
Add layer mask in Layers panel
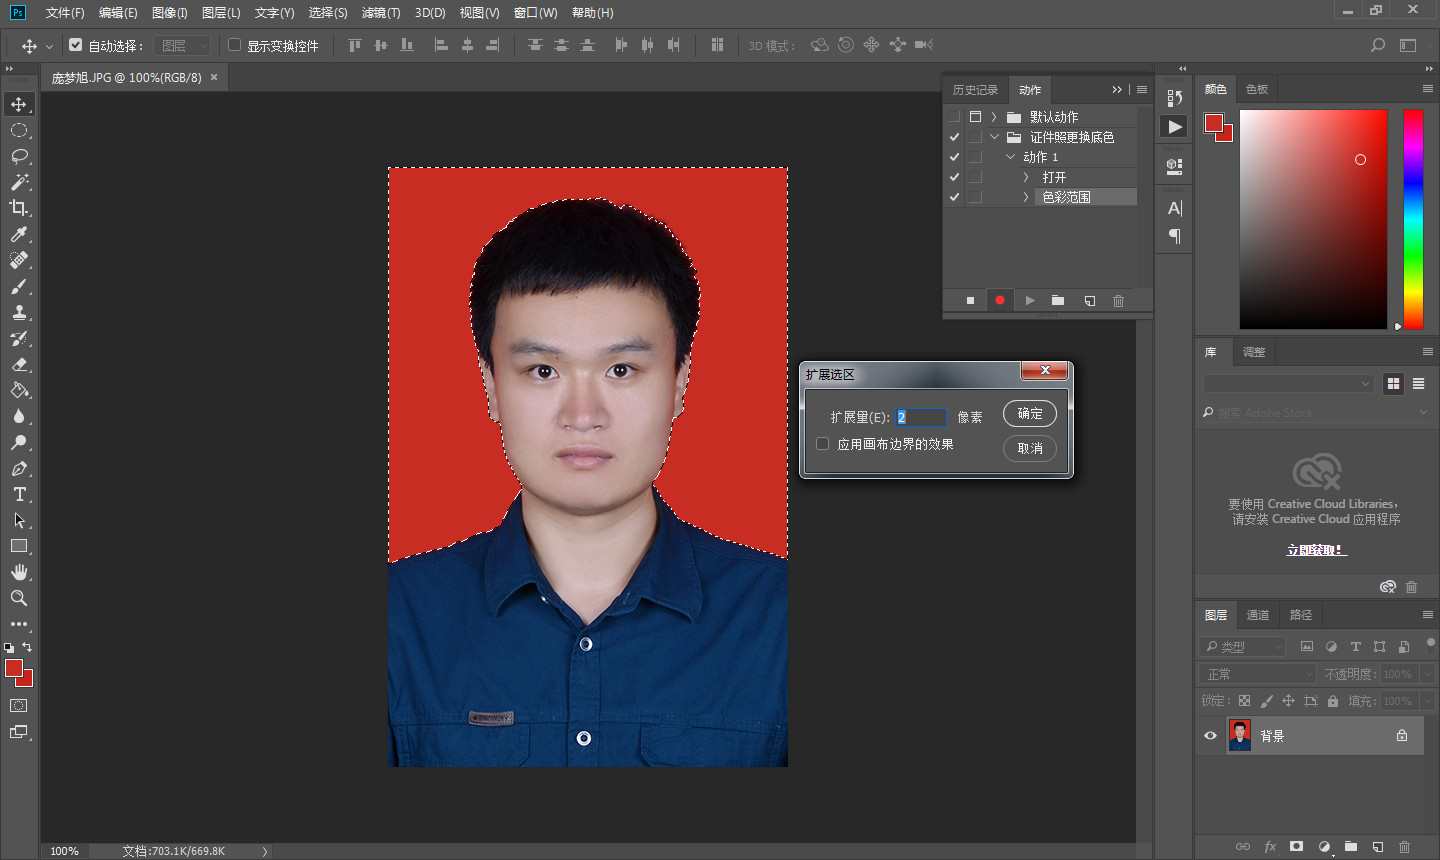[1296, 846]
